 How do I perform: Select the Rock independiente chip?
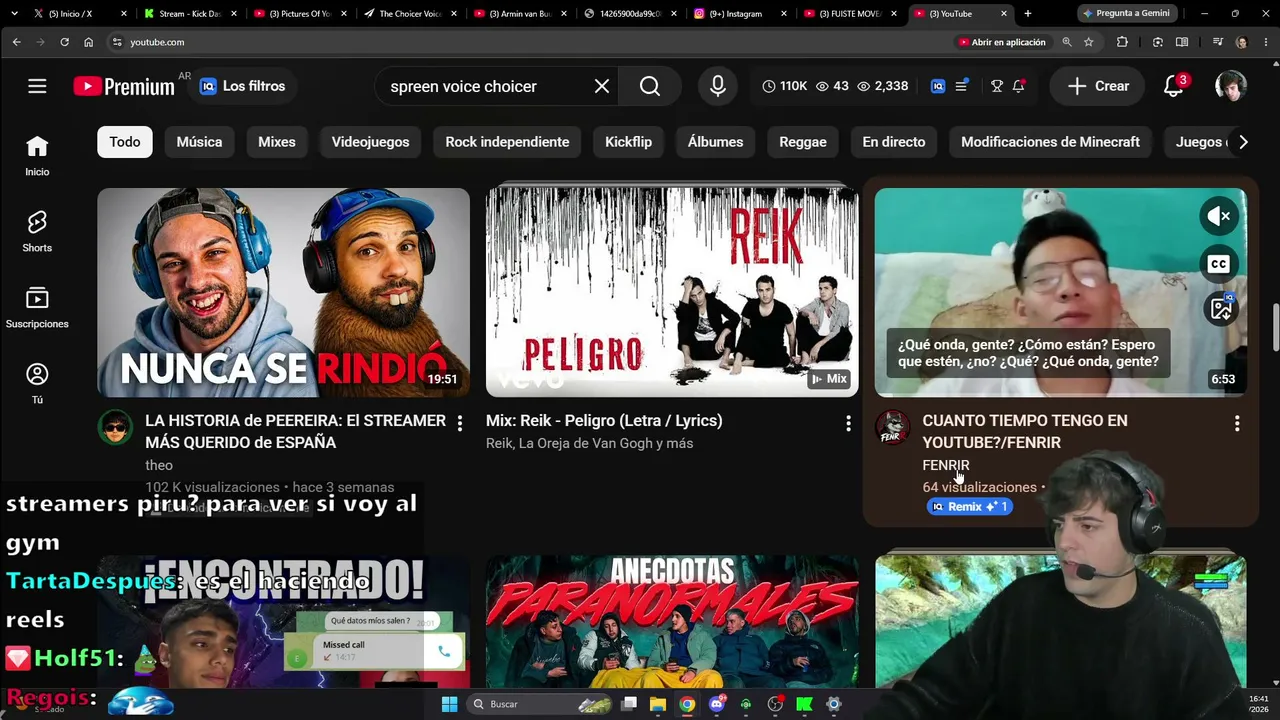507,142
